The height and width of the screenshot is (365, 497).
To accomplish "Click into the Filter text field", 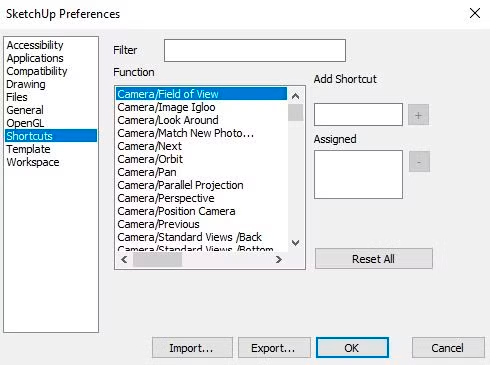I will (x=255, y=50).
